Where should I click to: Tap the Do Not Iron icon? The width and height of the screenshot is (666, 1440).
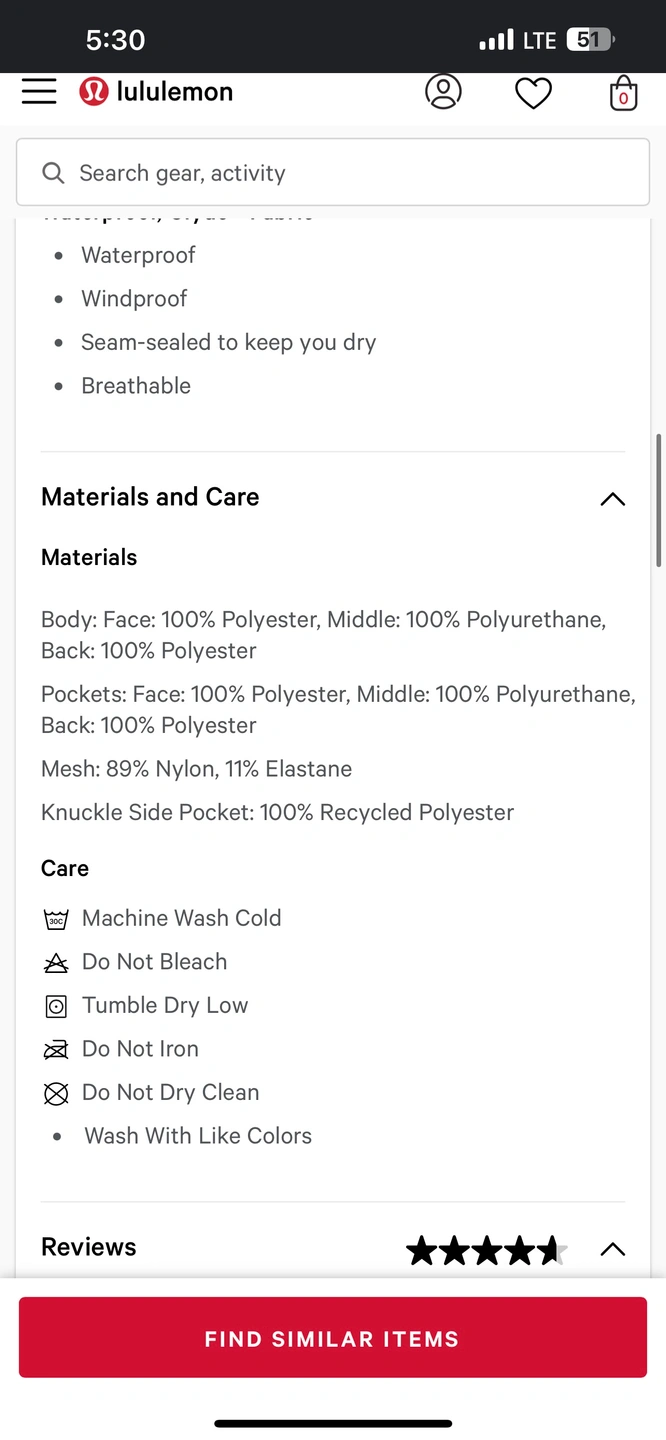pyautogui.click(x=56, y=1050)
